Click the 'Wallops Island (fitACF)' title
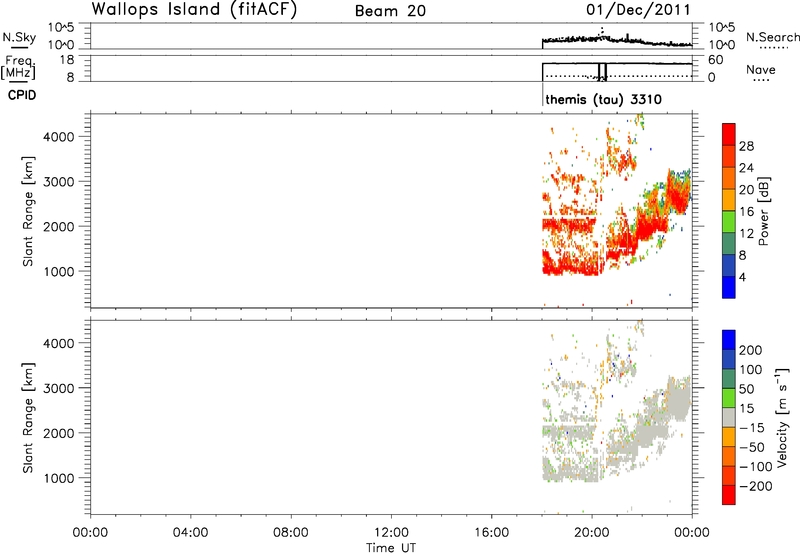Screen dimensions: 800x554 pyautogui.click(x=194, y=9)
